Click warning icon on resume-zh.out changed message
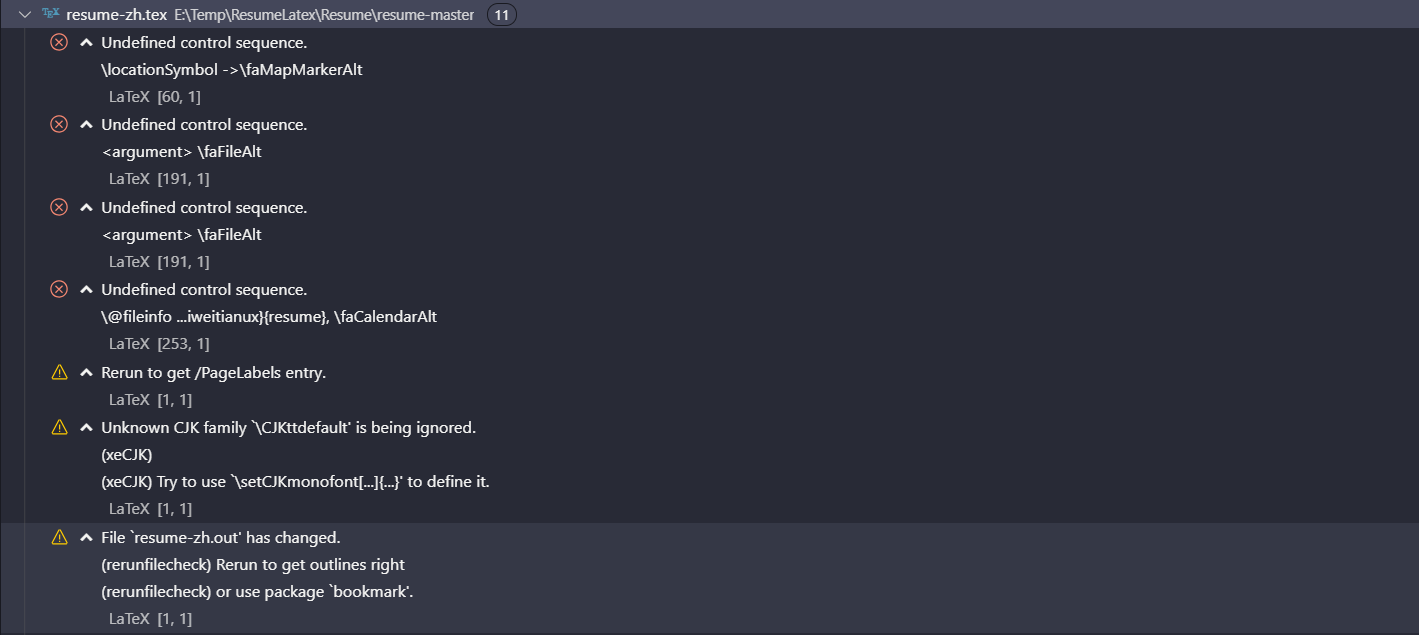Image resolution: width=1419 pixels, height=635 pixels. click(57, 537)
